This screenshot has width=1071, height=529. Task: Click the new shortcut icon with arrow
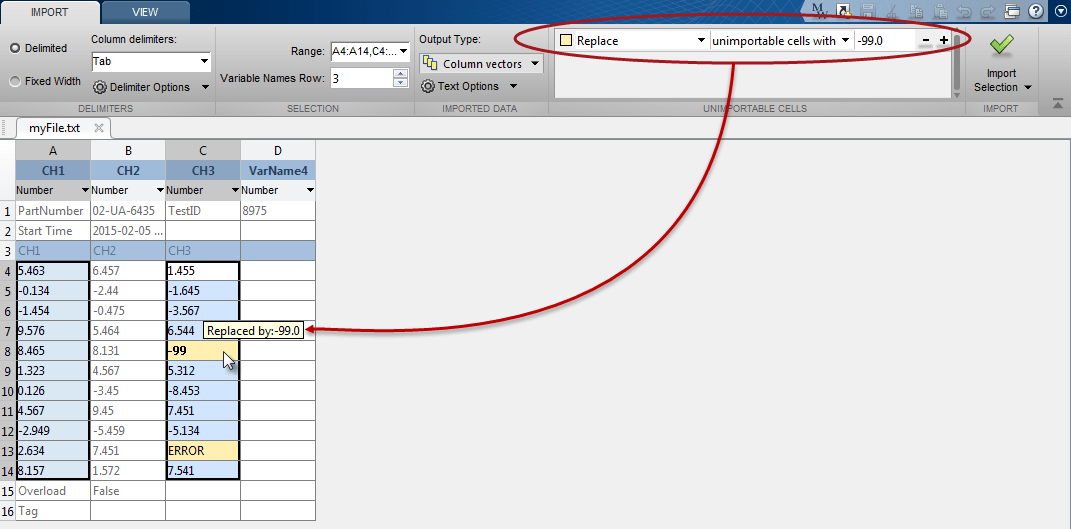click(x=845, y=10)
